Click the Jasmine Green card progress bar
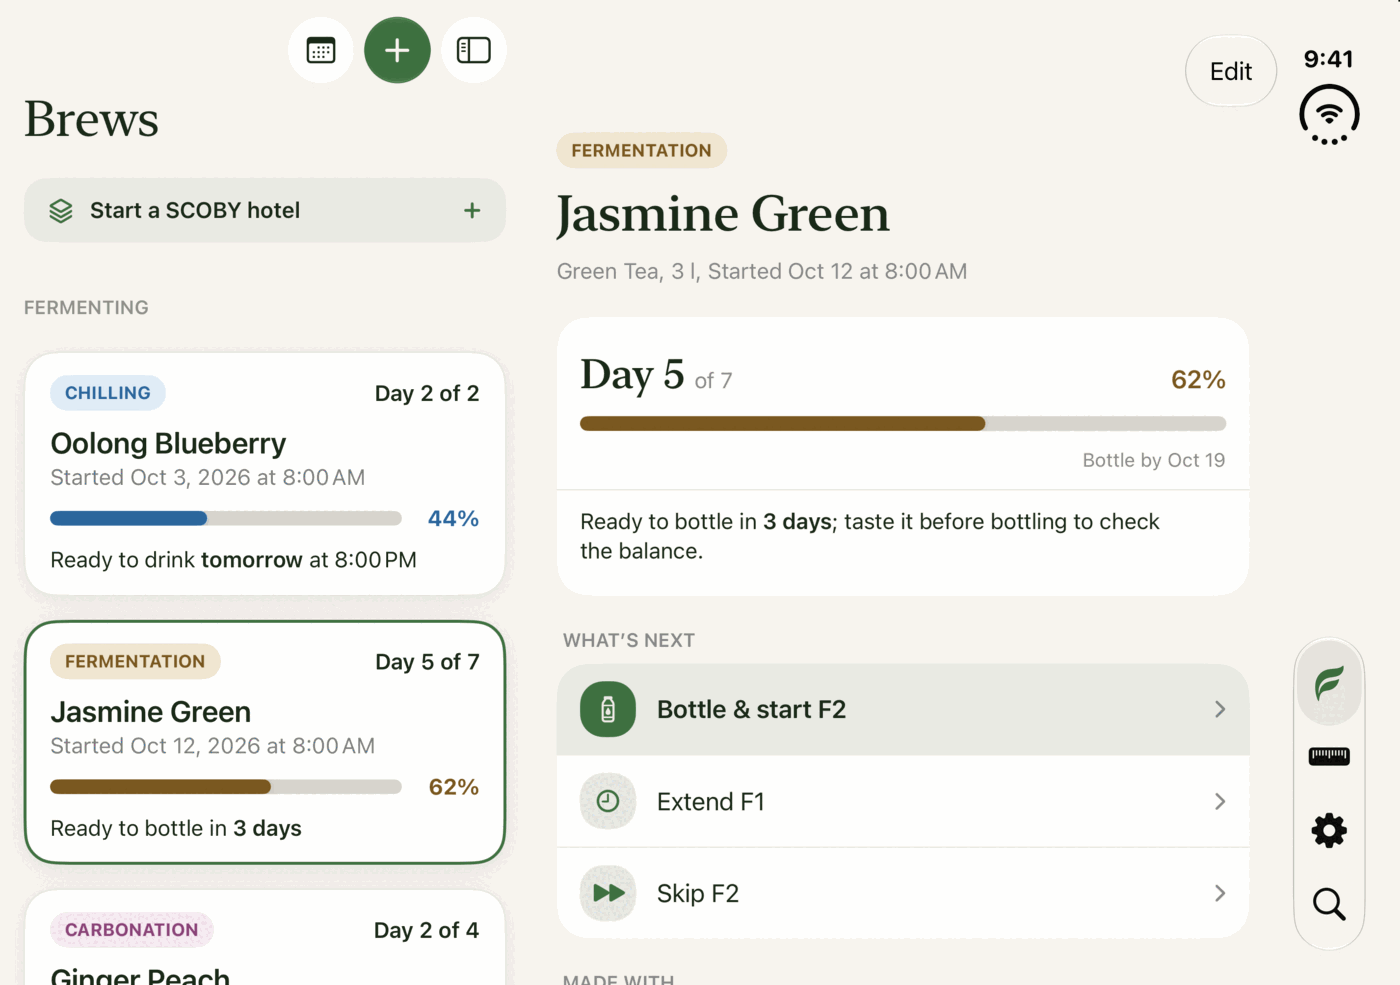The width and height of the screenshot is (1400, 985). coord(226,787)
